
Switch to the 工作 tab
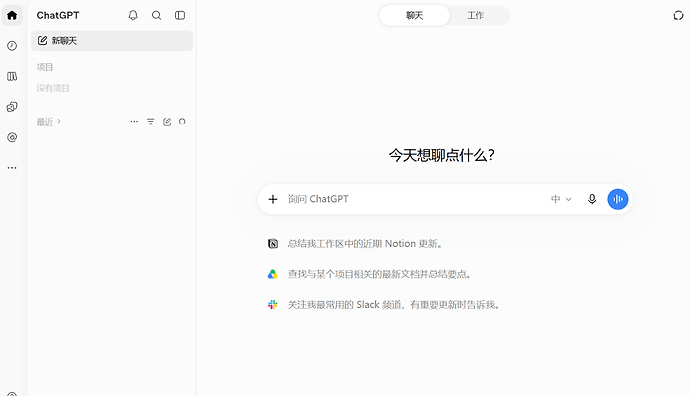tap(475, 15)
